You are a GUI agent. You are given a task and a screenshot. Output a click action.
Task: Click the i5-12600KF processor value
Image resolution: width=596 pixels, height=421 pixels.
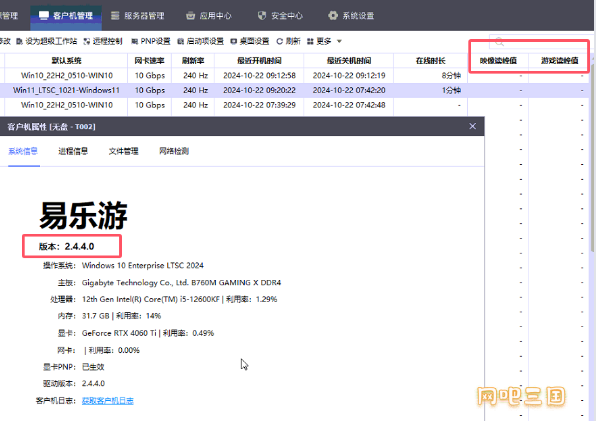[179, 299]
